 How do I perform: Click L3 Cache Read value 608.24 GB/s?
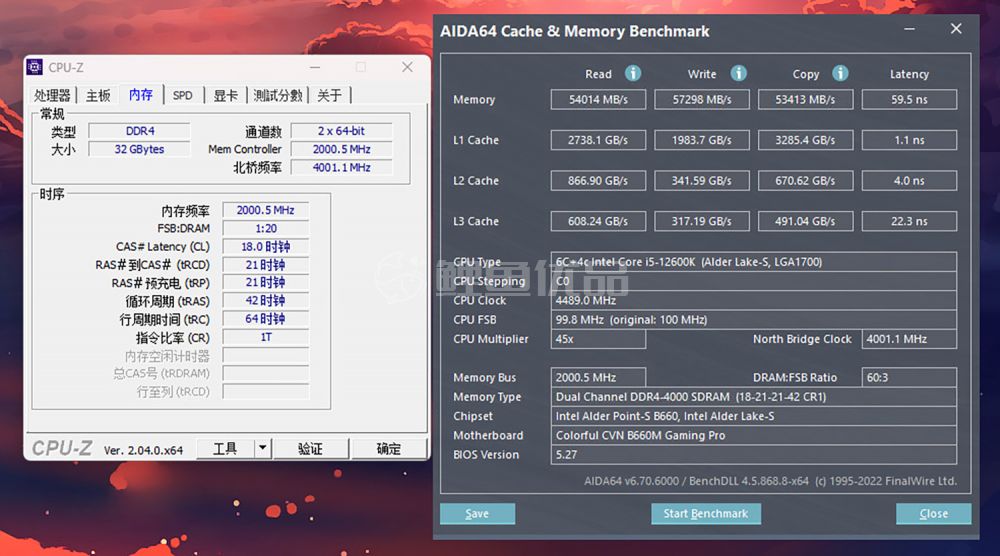598,221
